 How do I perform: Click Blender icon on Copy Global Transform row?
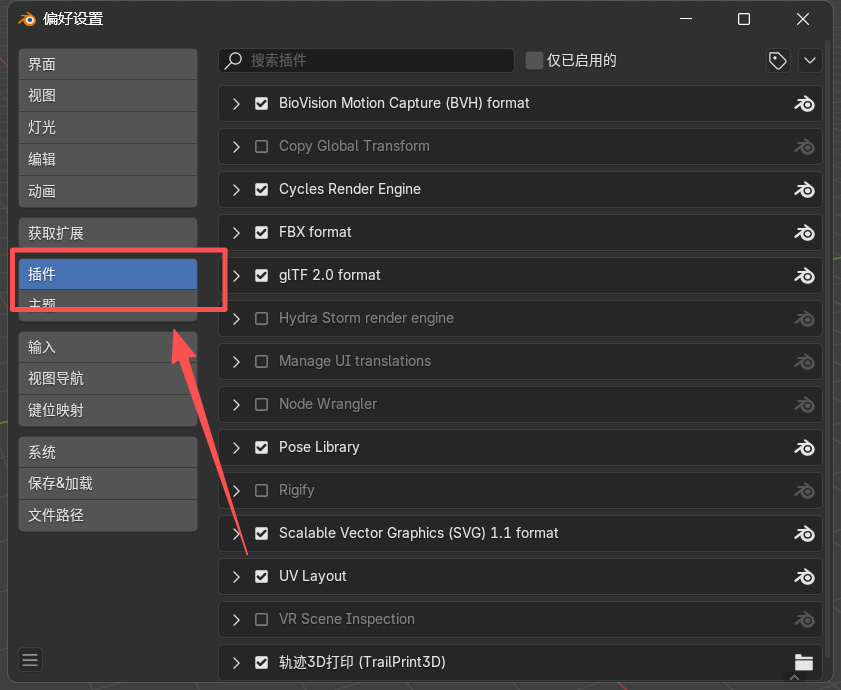pyautogui.click(x=804, y=146)
